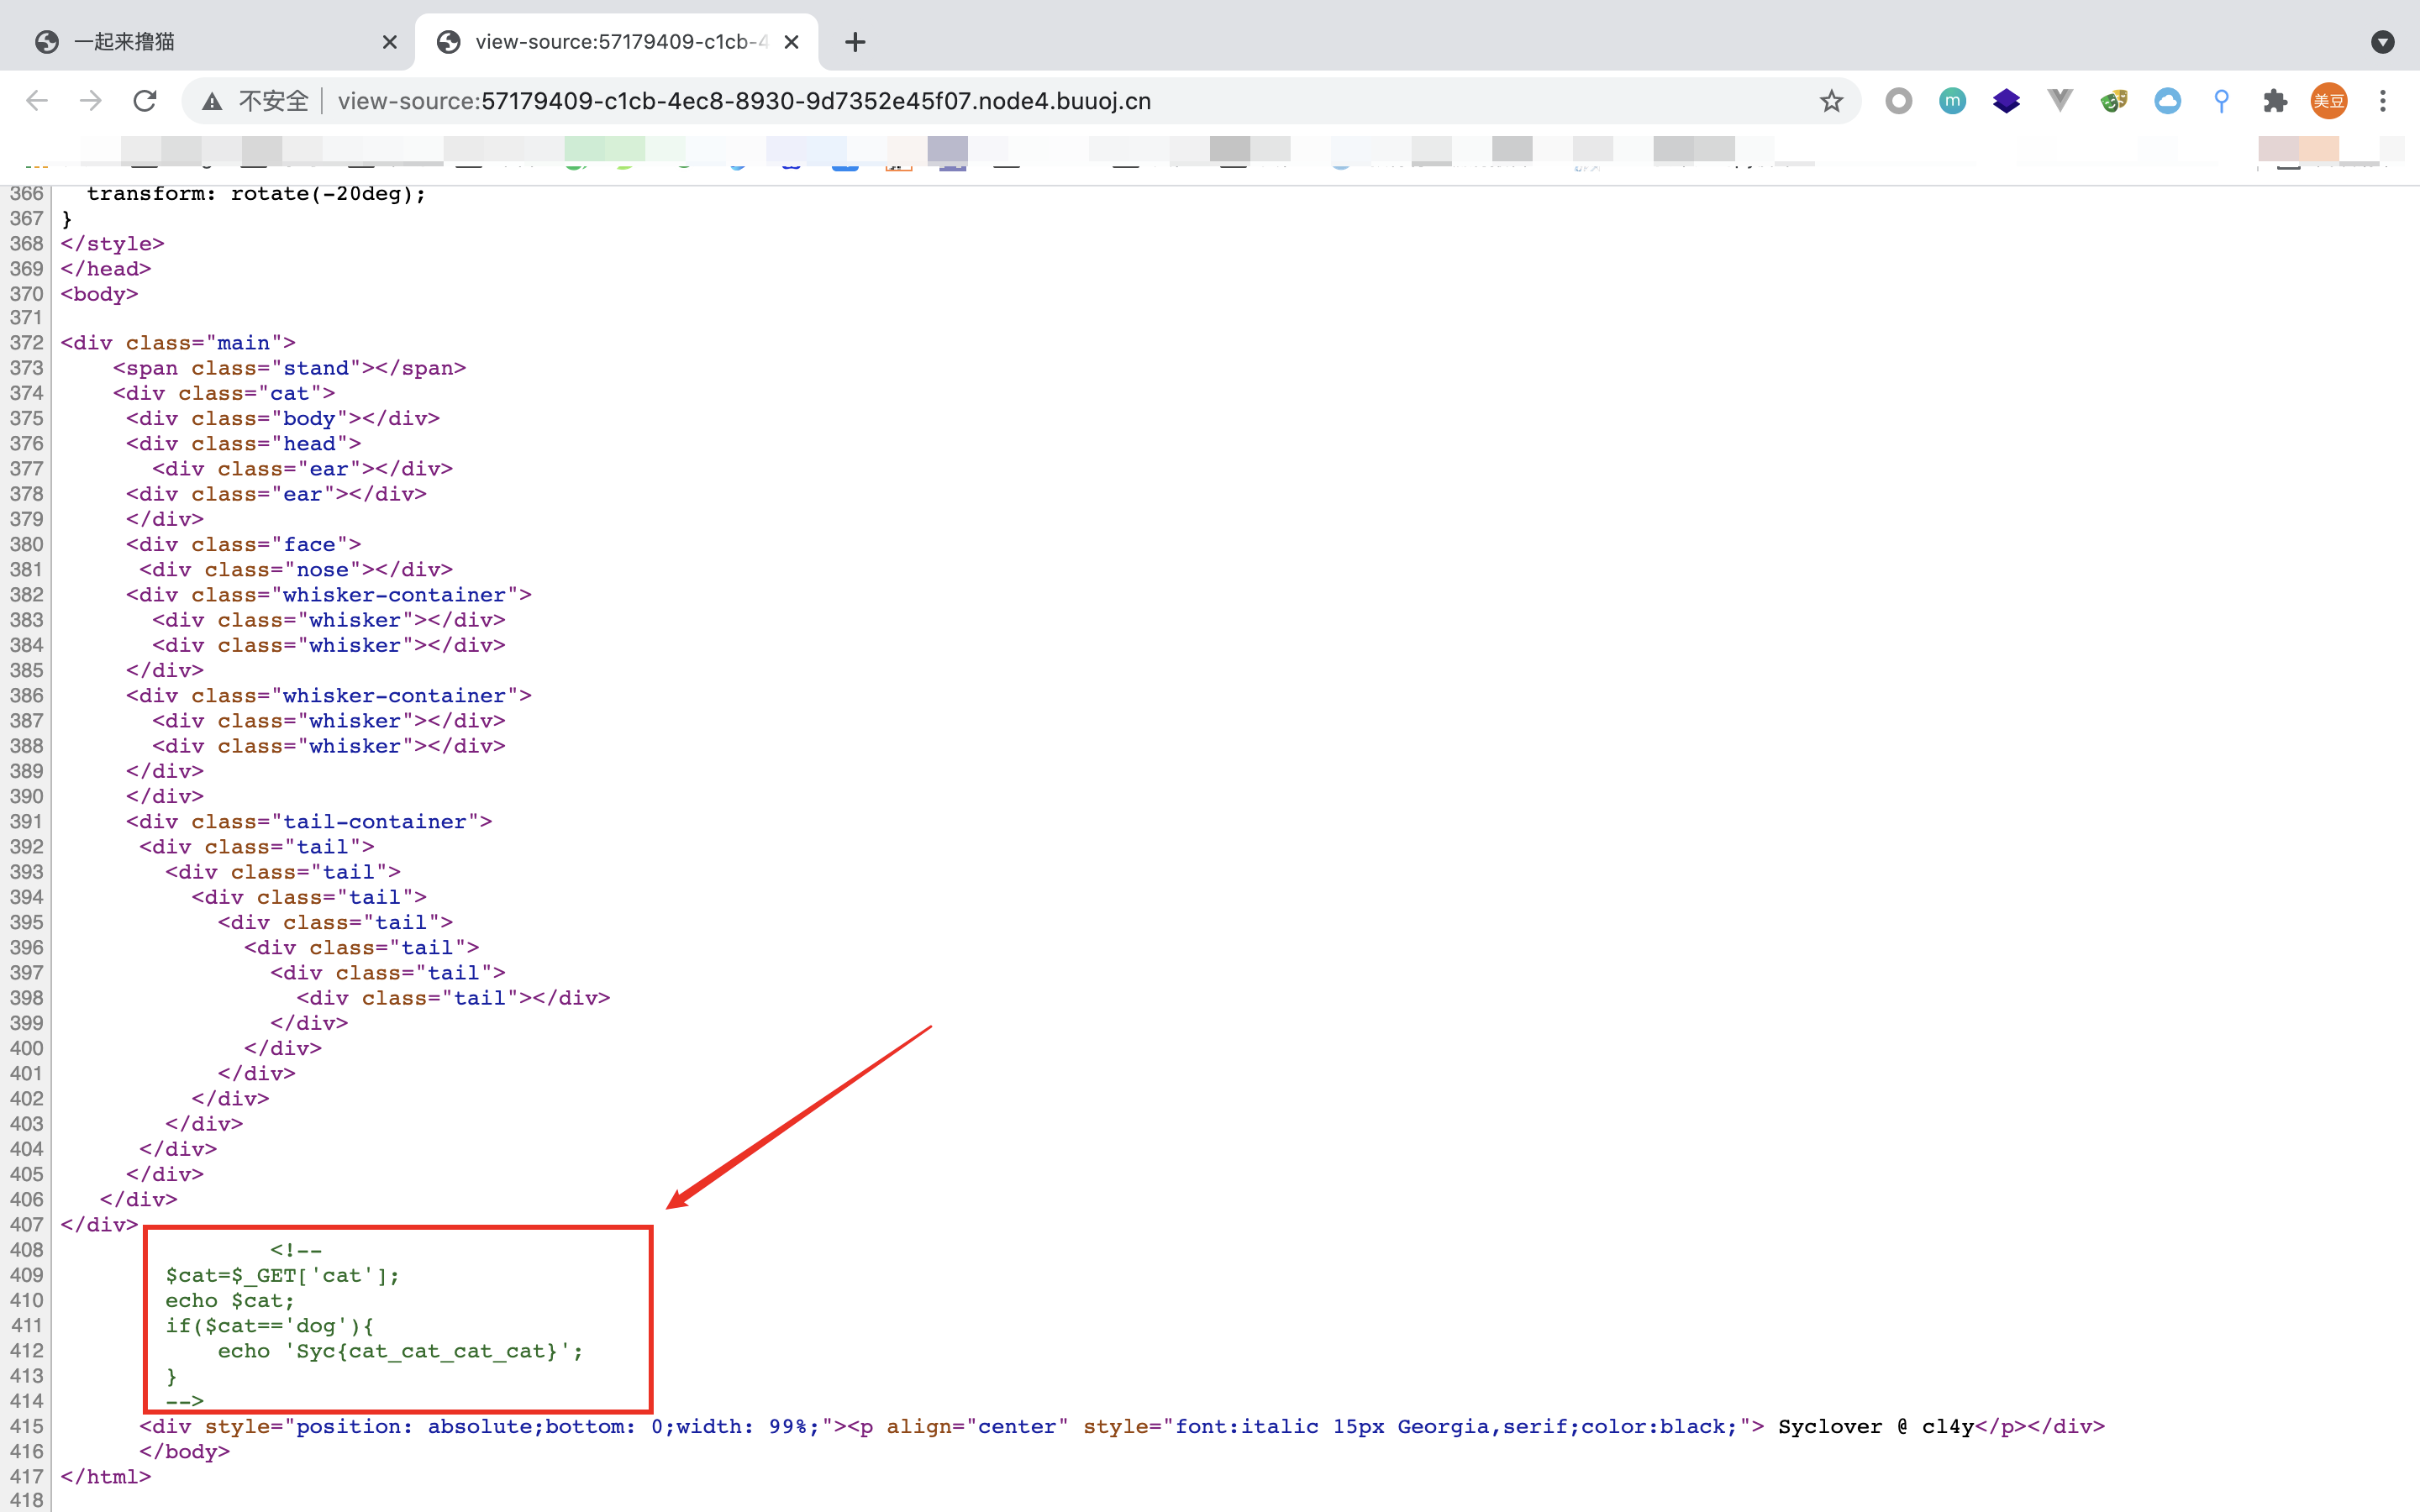Open the blue cloud extension icon
This screenshot has height=1512, width=2420.
pos(2168,101)
